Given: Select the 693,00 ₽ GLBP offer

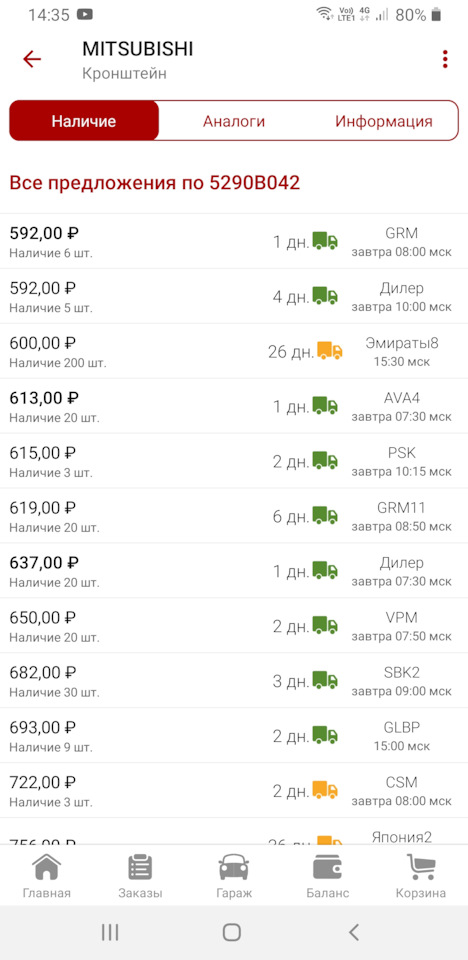Looking at the screenshot, I should 234,735.
